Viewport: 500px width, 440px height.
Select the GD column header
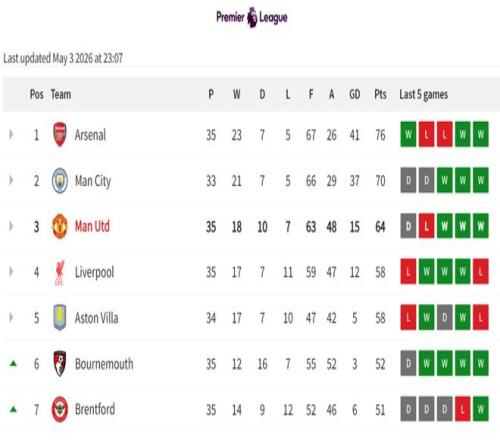(x=355, y=94)
